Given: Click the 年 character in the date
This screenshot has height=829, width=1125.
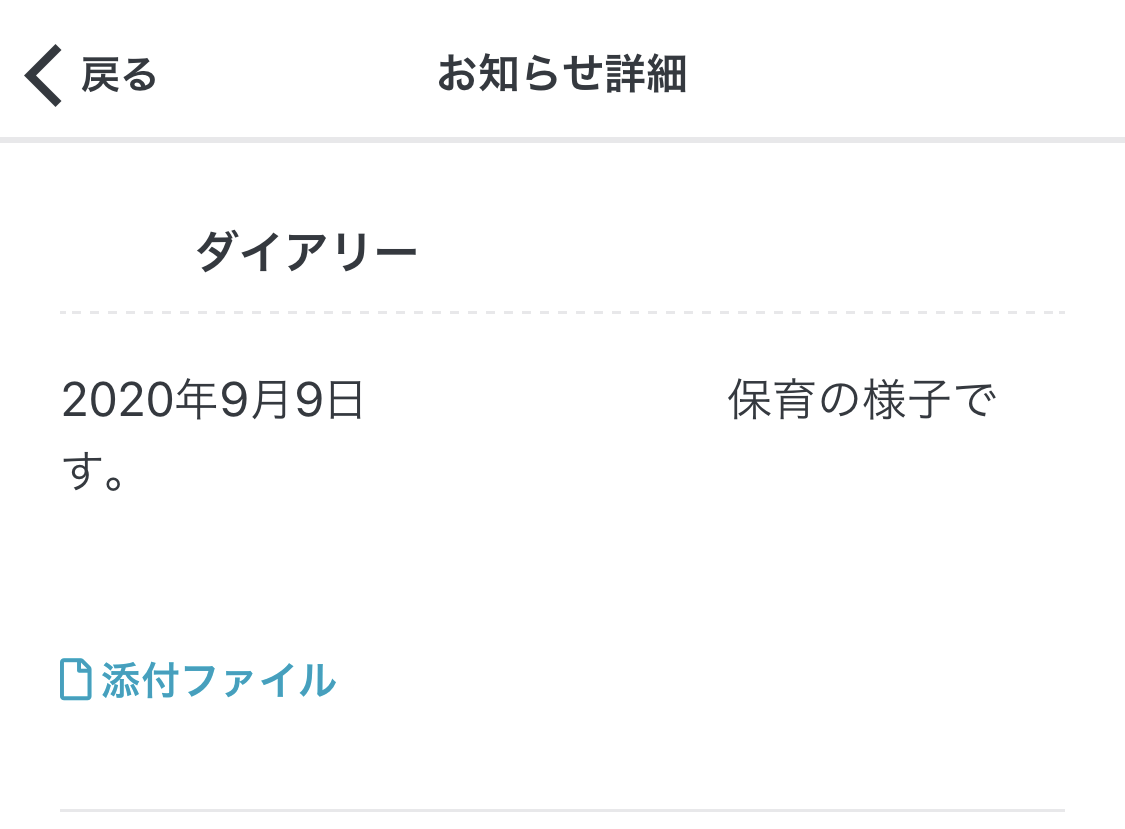Looking at the screenshot, I should coord(197,400).
